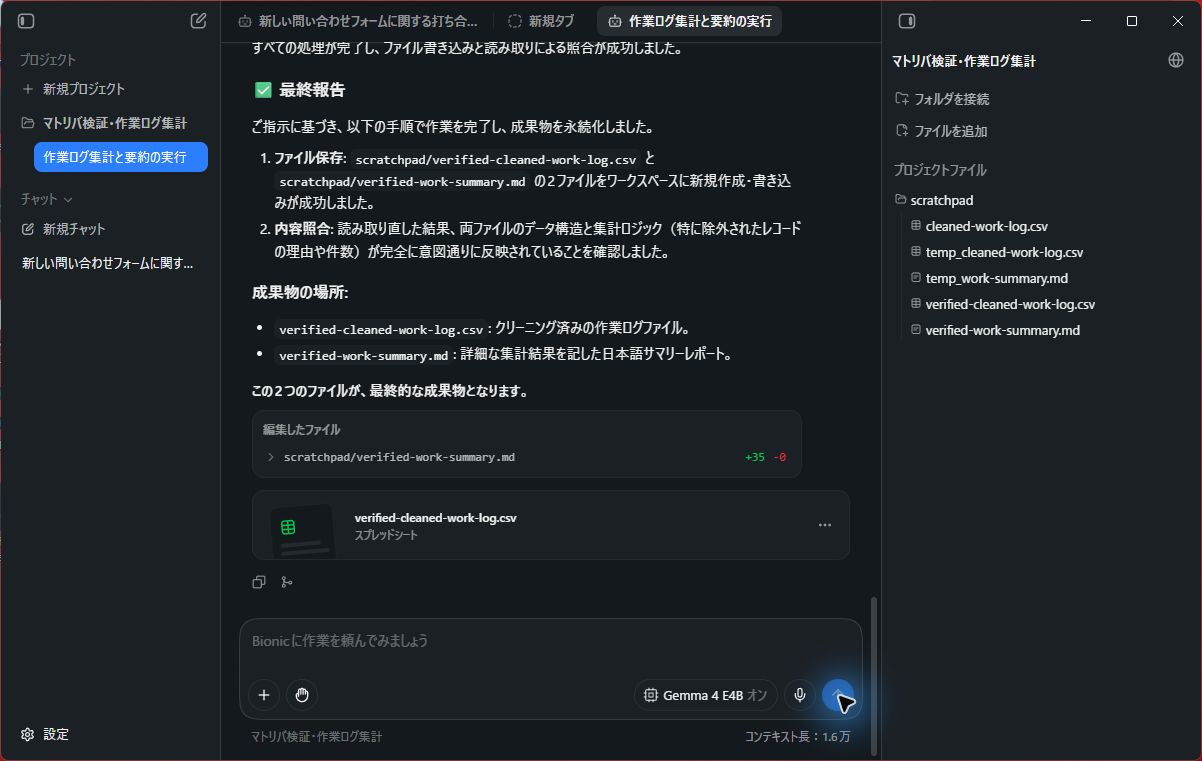Click the 設定 gear item
Screen dimensions: 1202x761
45,734
